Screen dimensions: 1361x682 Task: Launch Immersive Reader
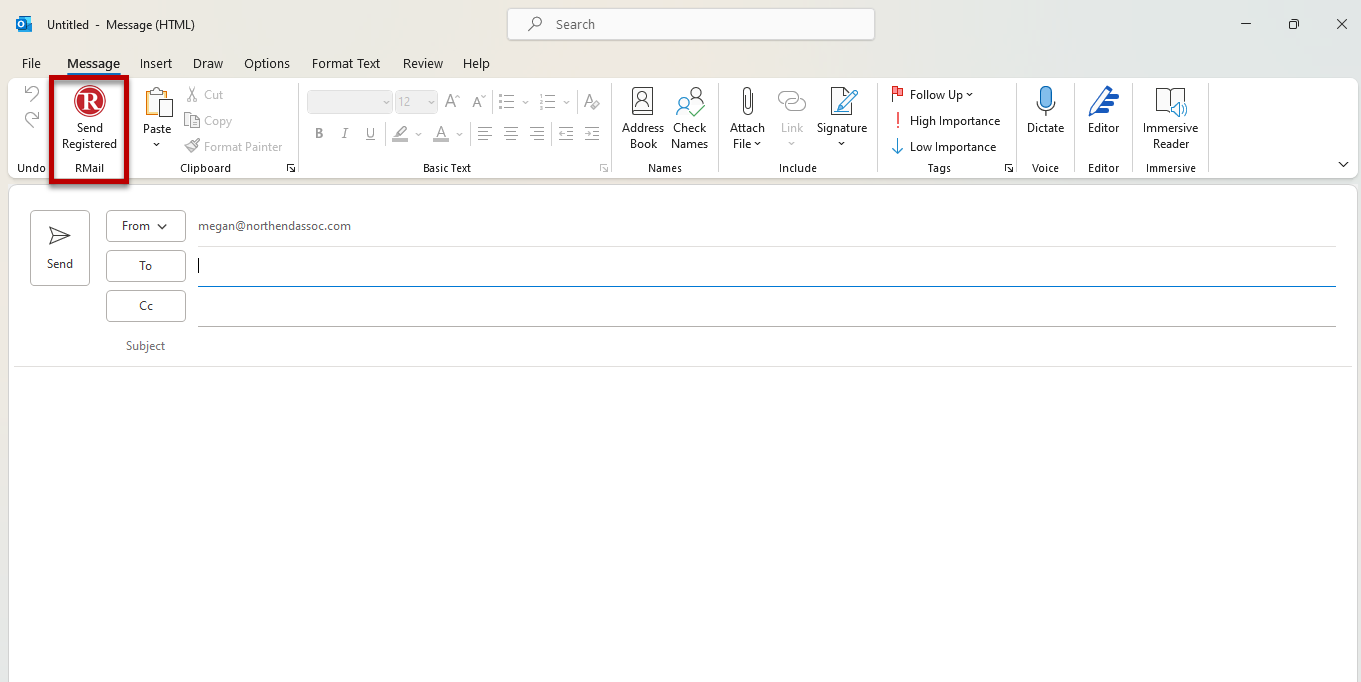pos(1170,118)
